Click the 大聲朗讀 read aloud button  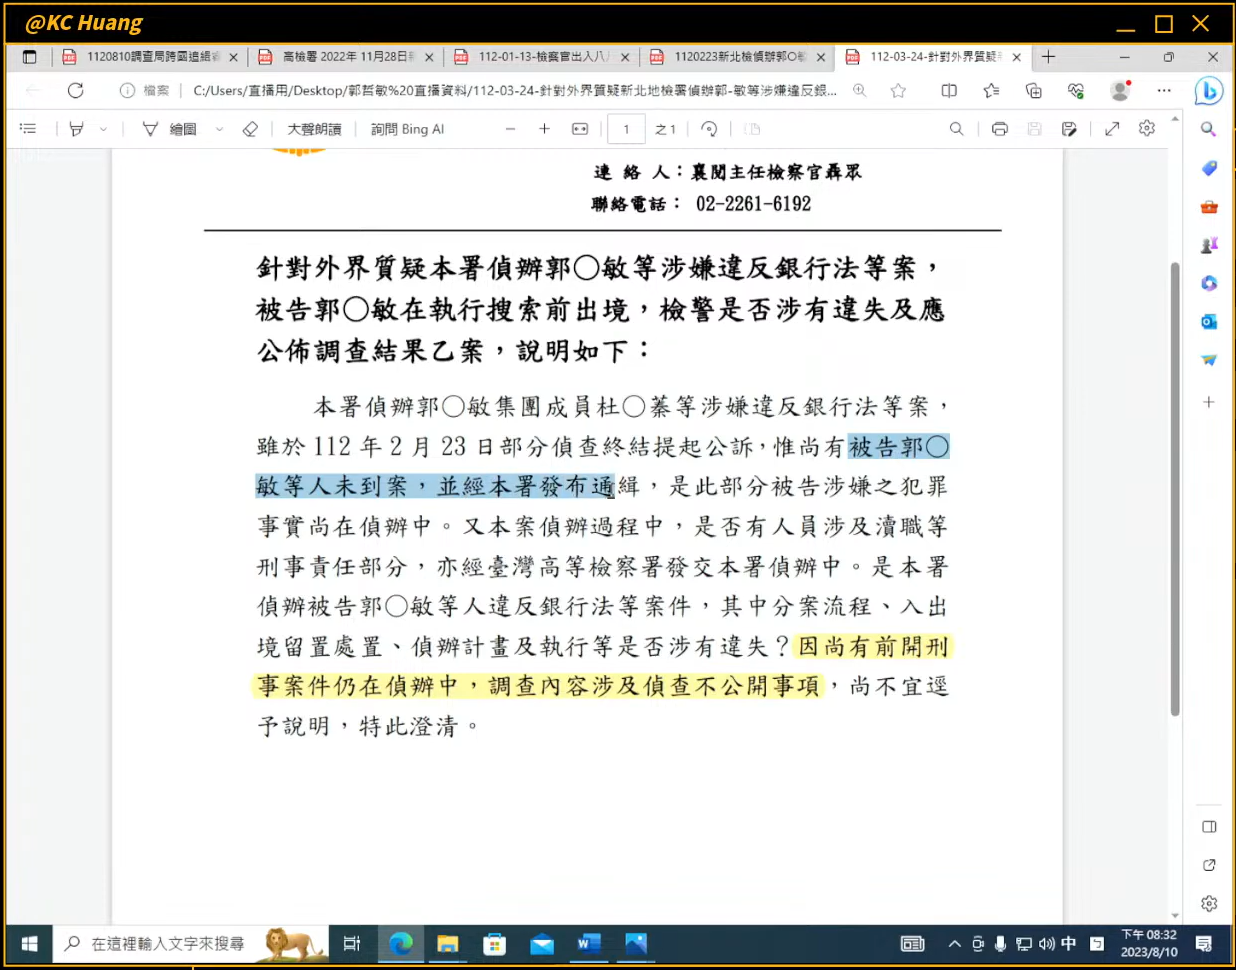(x=314, y=129)
